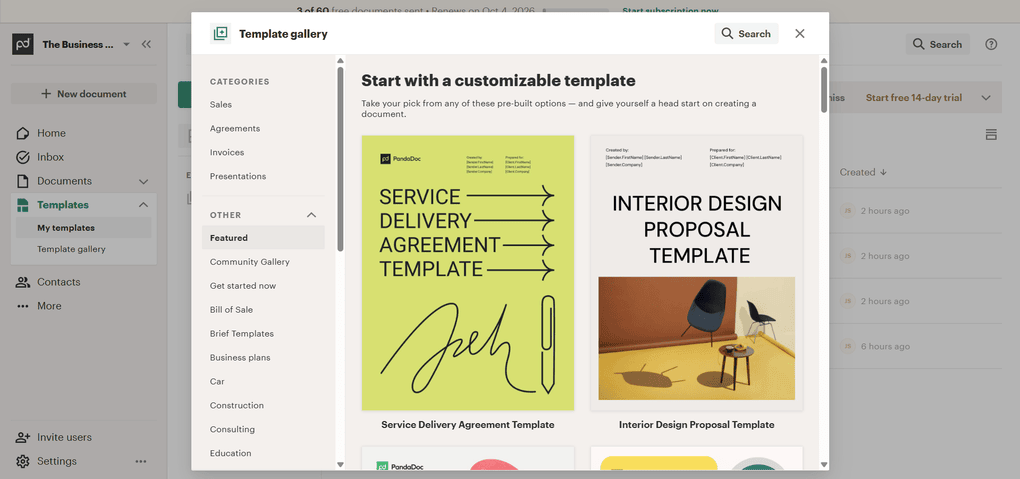1020x479 pixels.
Task: Select the Invoices category
Action: [x=227, y=152]
